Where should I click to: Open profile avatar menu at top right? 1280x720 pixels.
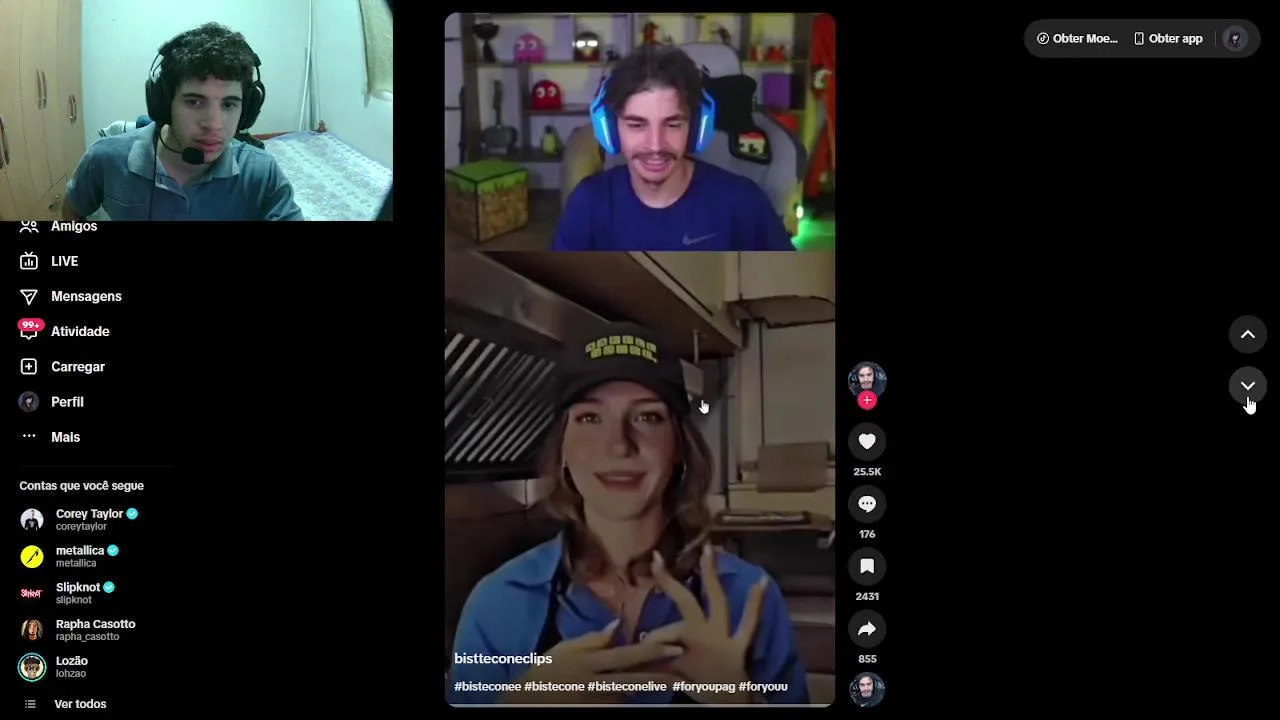point(1235,39)
